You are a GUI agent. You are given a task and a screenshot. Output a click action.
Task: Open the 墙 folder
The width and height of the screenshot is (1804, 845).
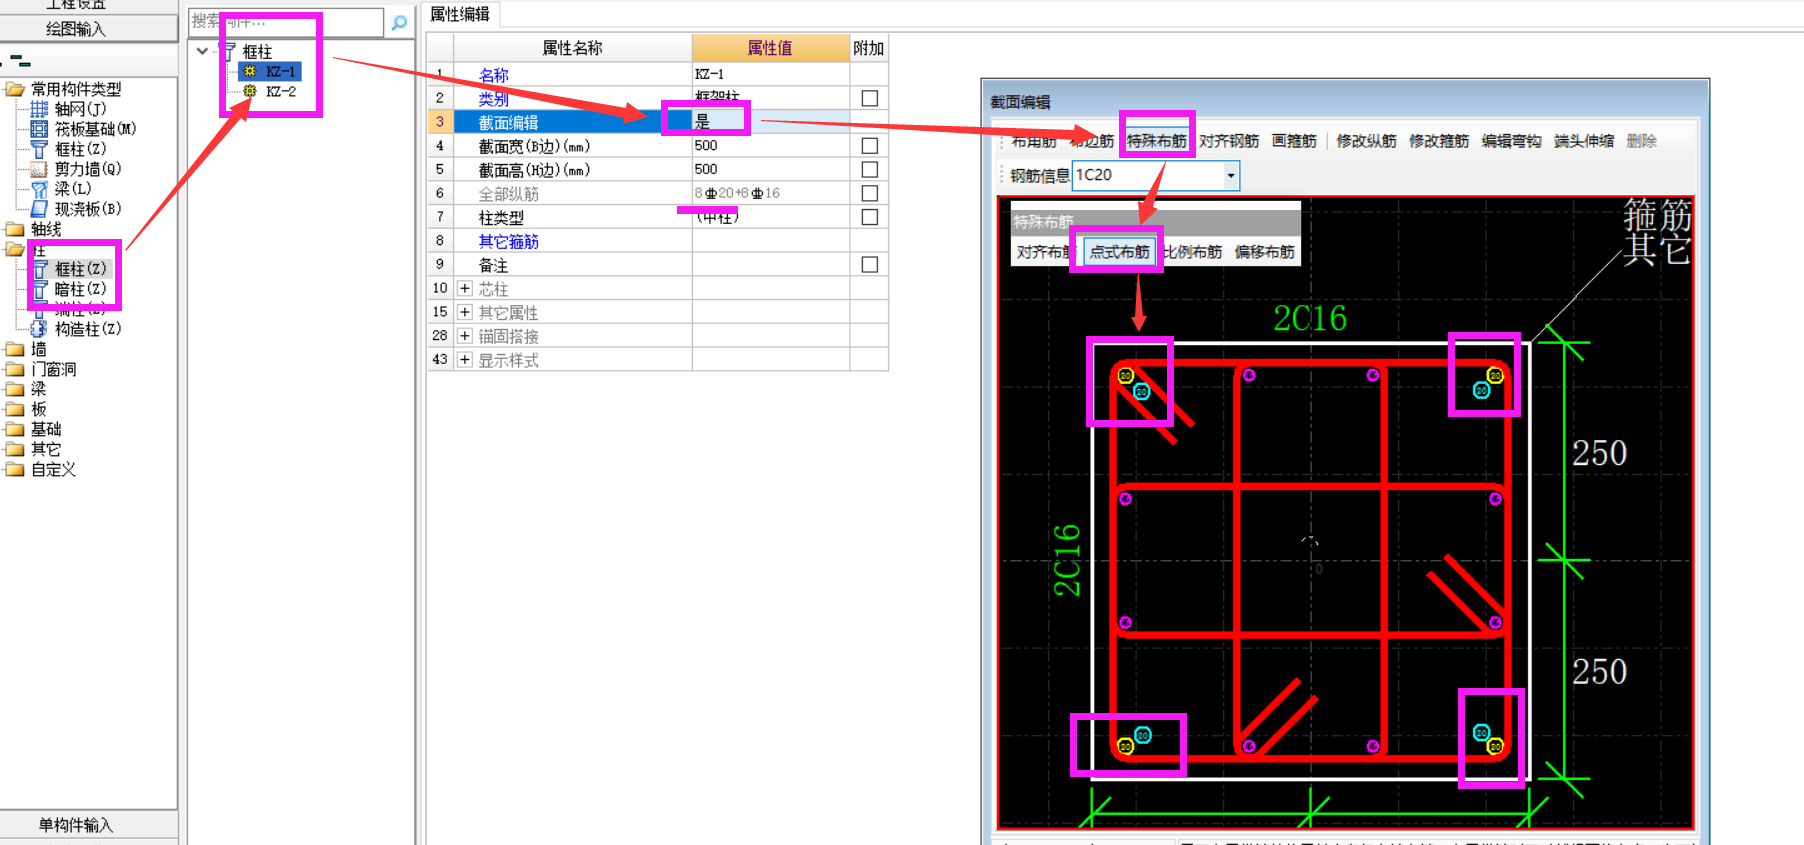15,349
